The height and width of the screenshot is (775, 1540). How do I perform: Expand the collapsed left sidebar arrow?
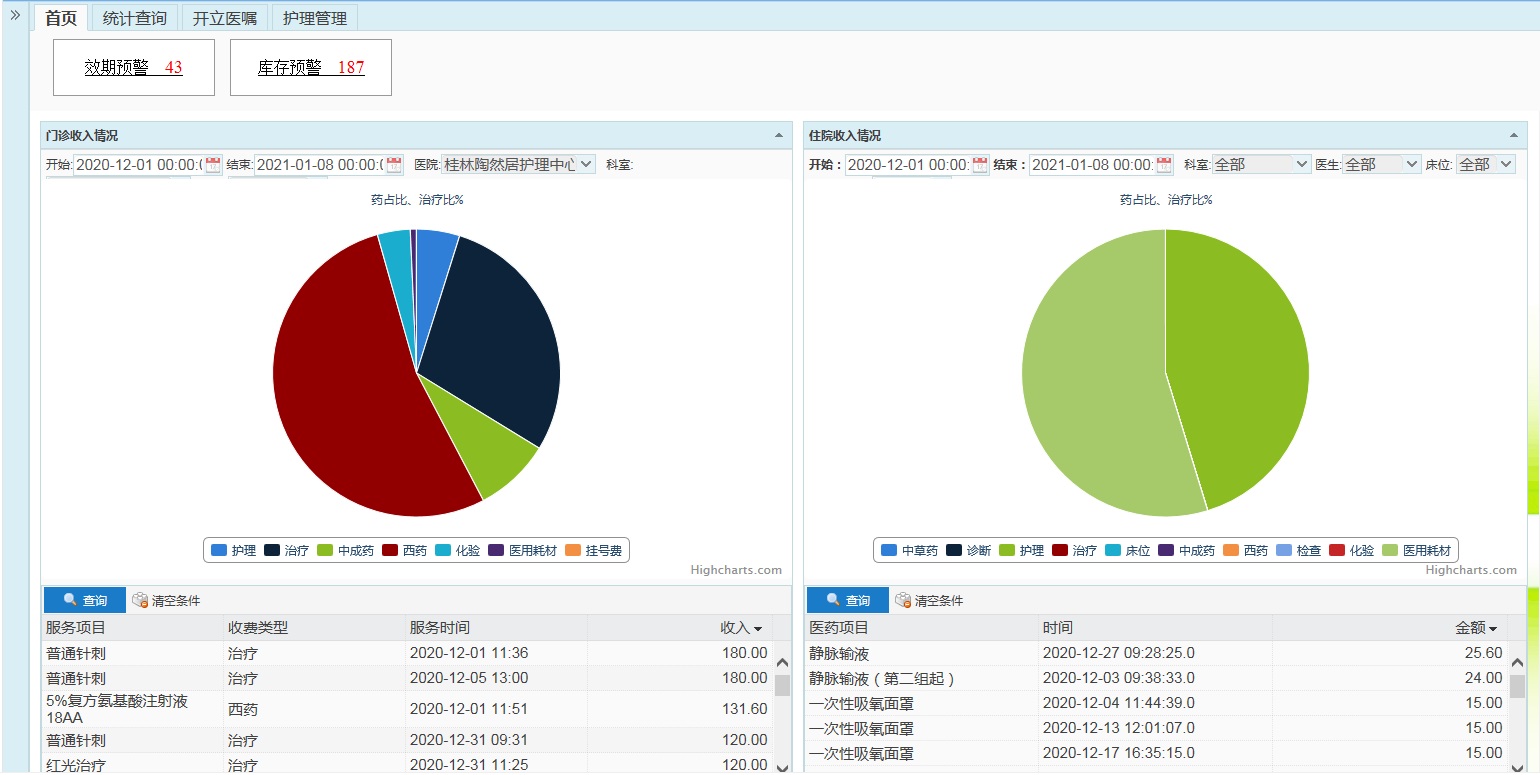(x=15, y=15)
